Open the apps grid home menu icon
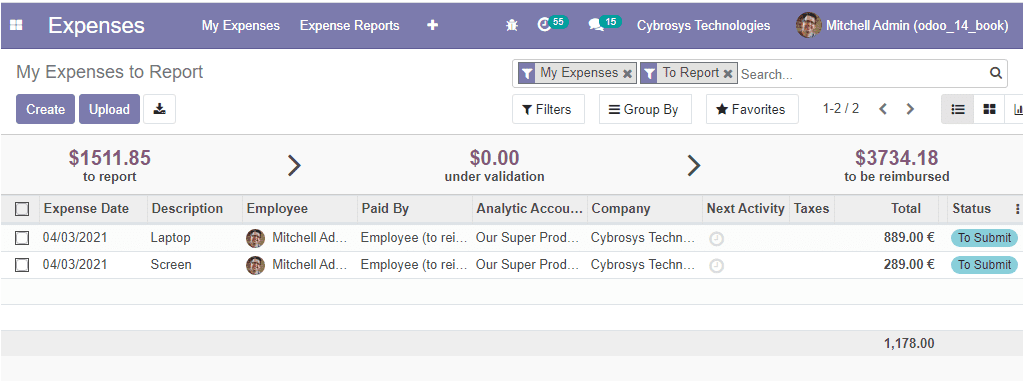 pos(16,25)
